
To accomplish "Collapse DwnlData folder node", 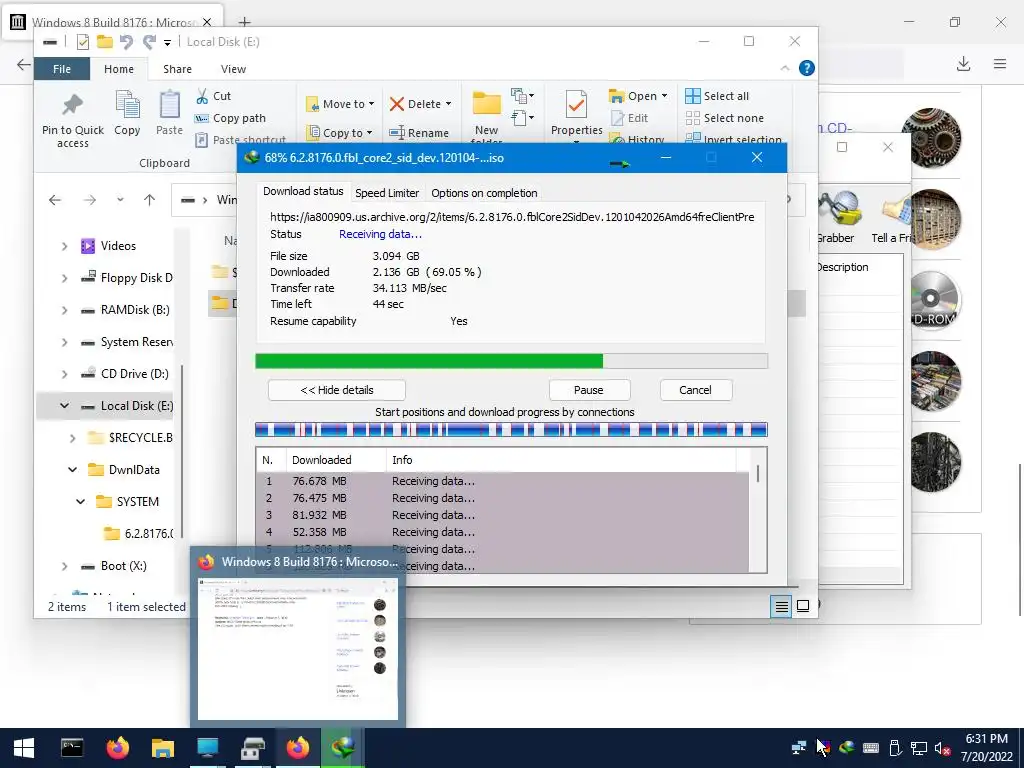I will point(72,470).
